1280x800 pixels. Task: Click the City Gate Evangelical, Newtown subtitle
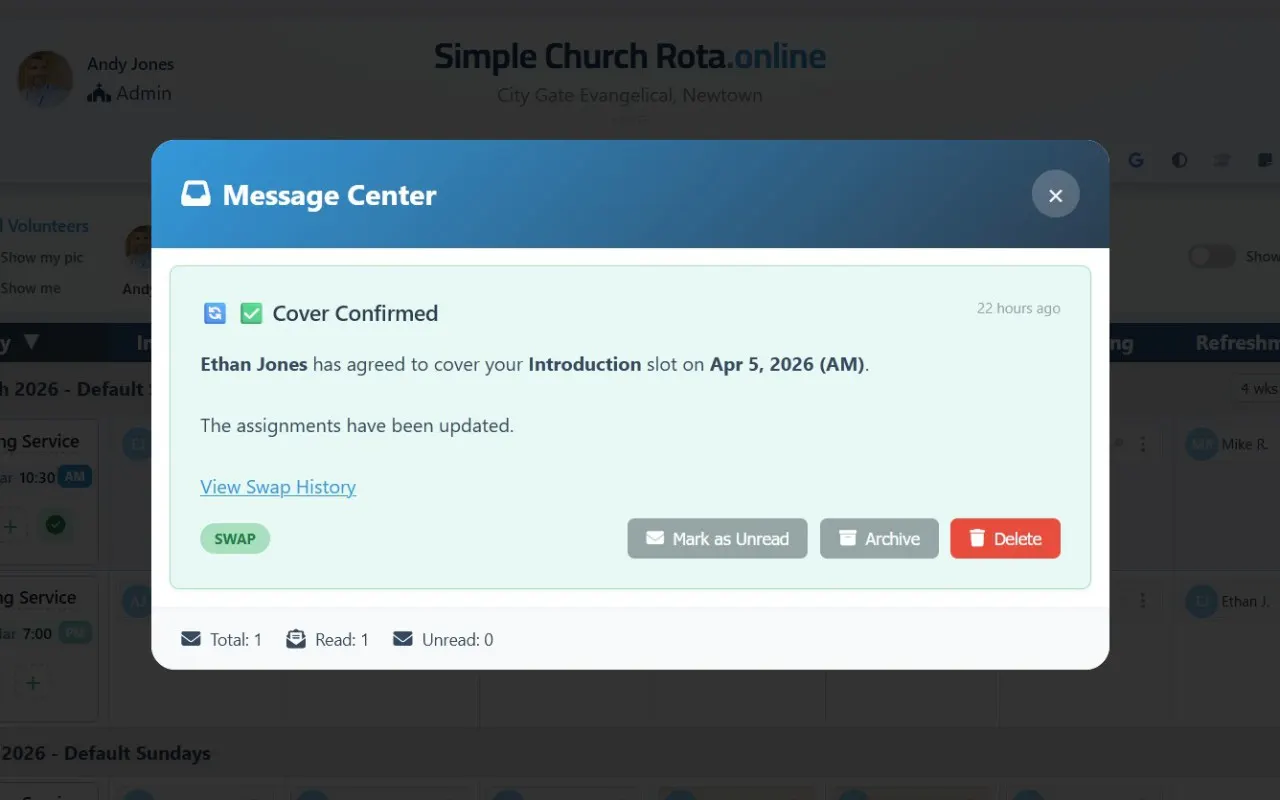click(x=630, y=96)
